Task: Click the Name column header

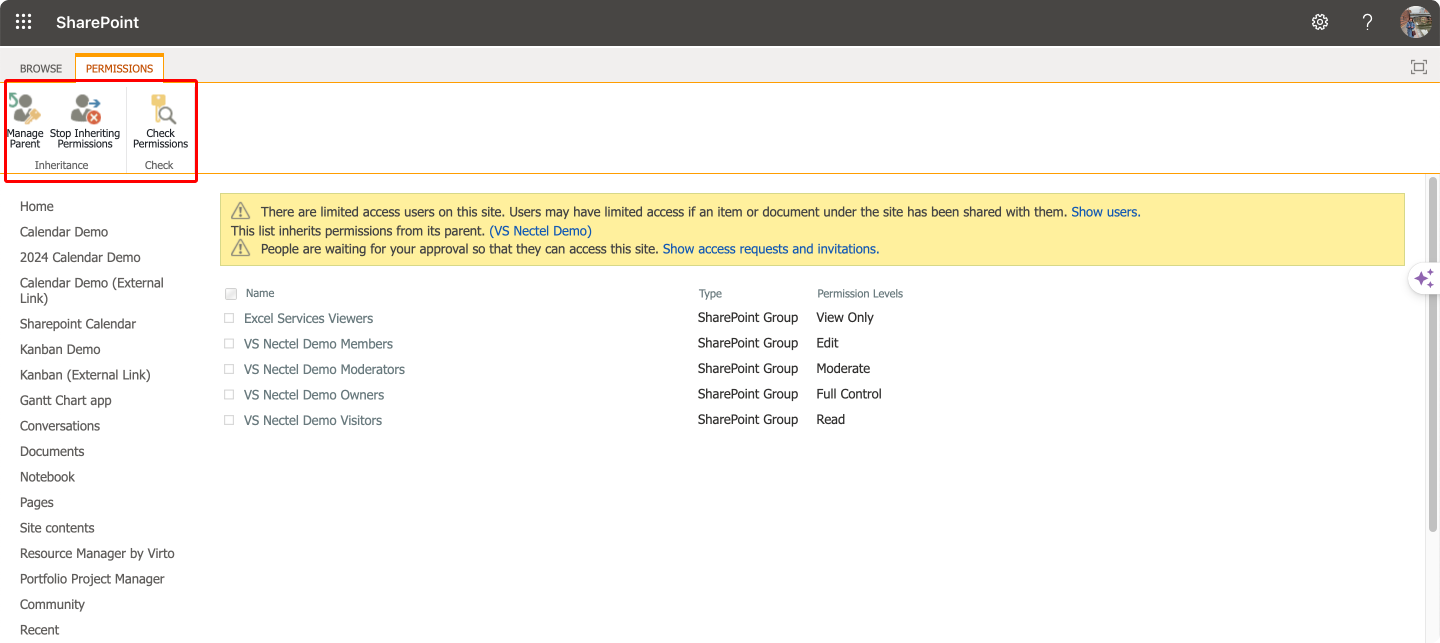Action: 260,293
